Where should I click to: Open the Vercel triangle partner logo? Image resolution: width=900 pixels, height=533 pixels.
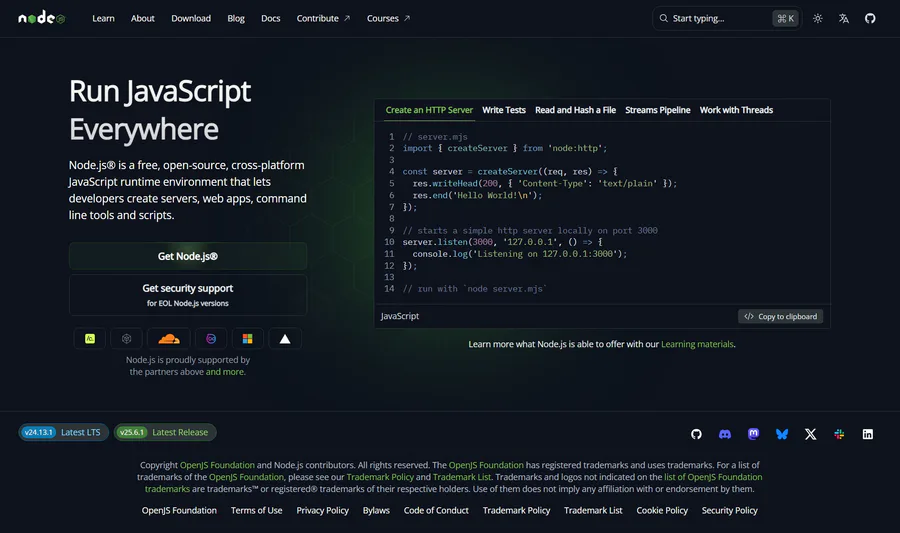(x=285, y=339)
